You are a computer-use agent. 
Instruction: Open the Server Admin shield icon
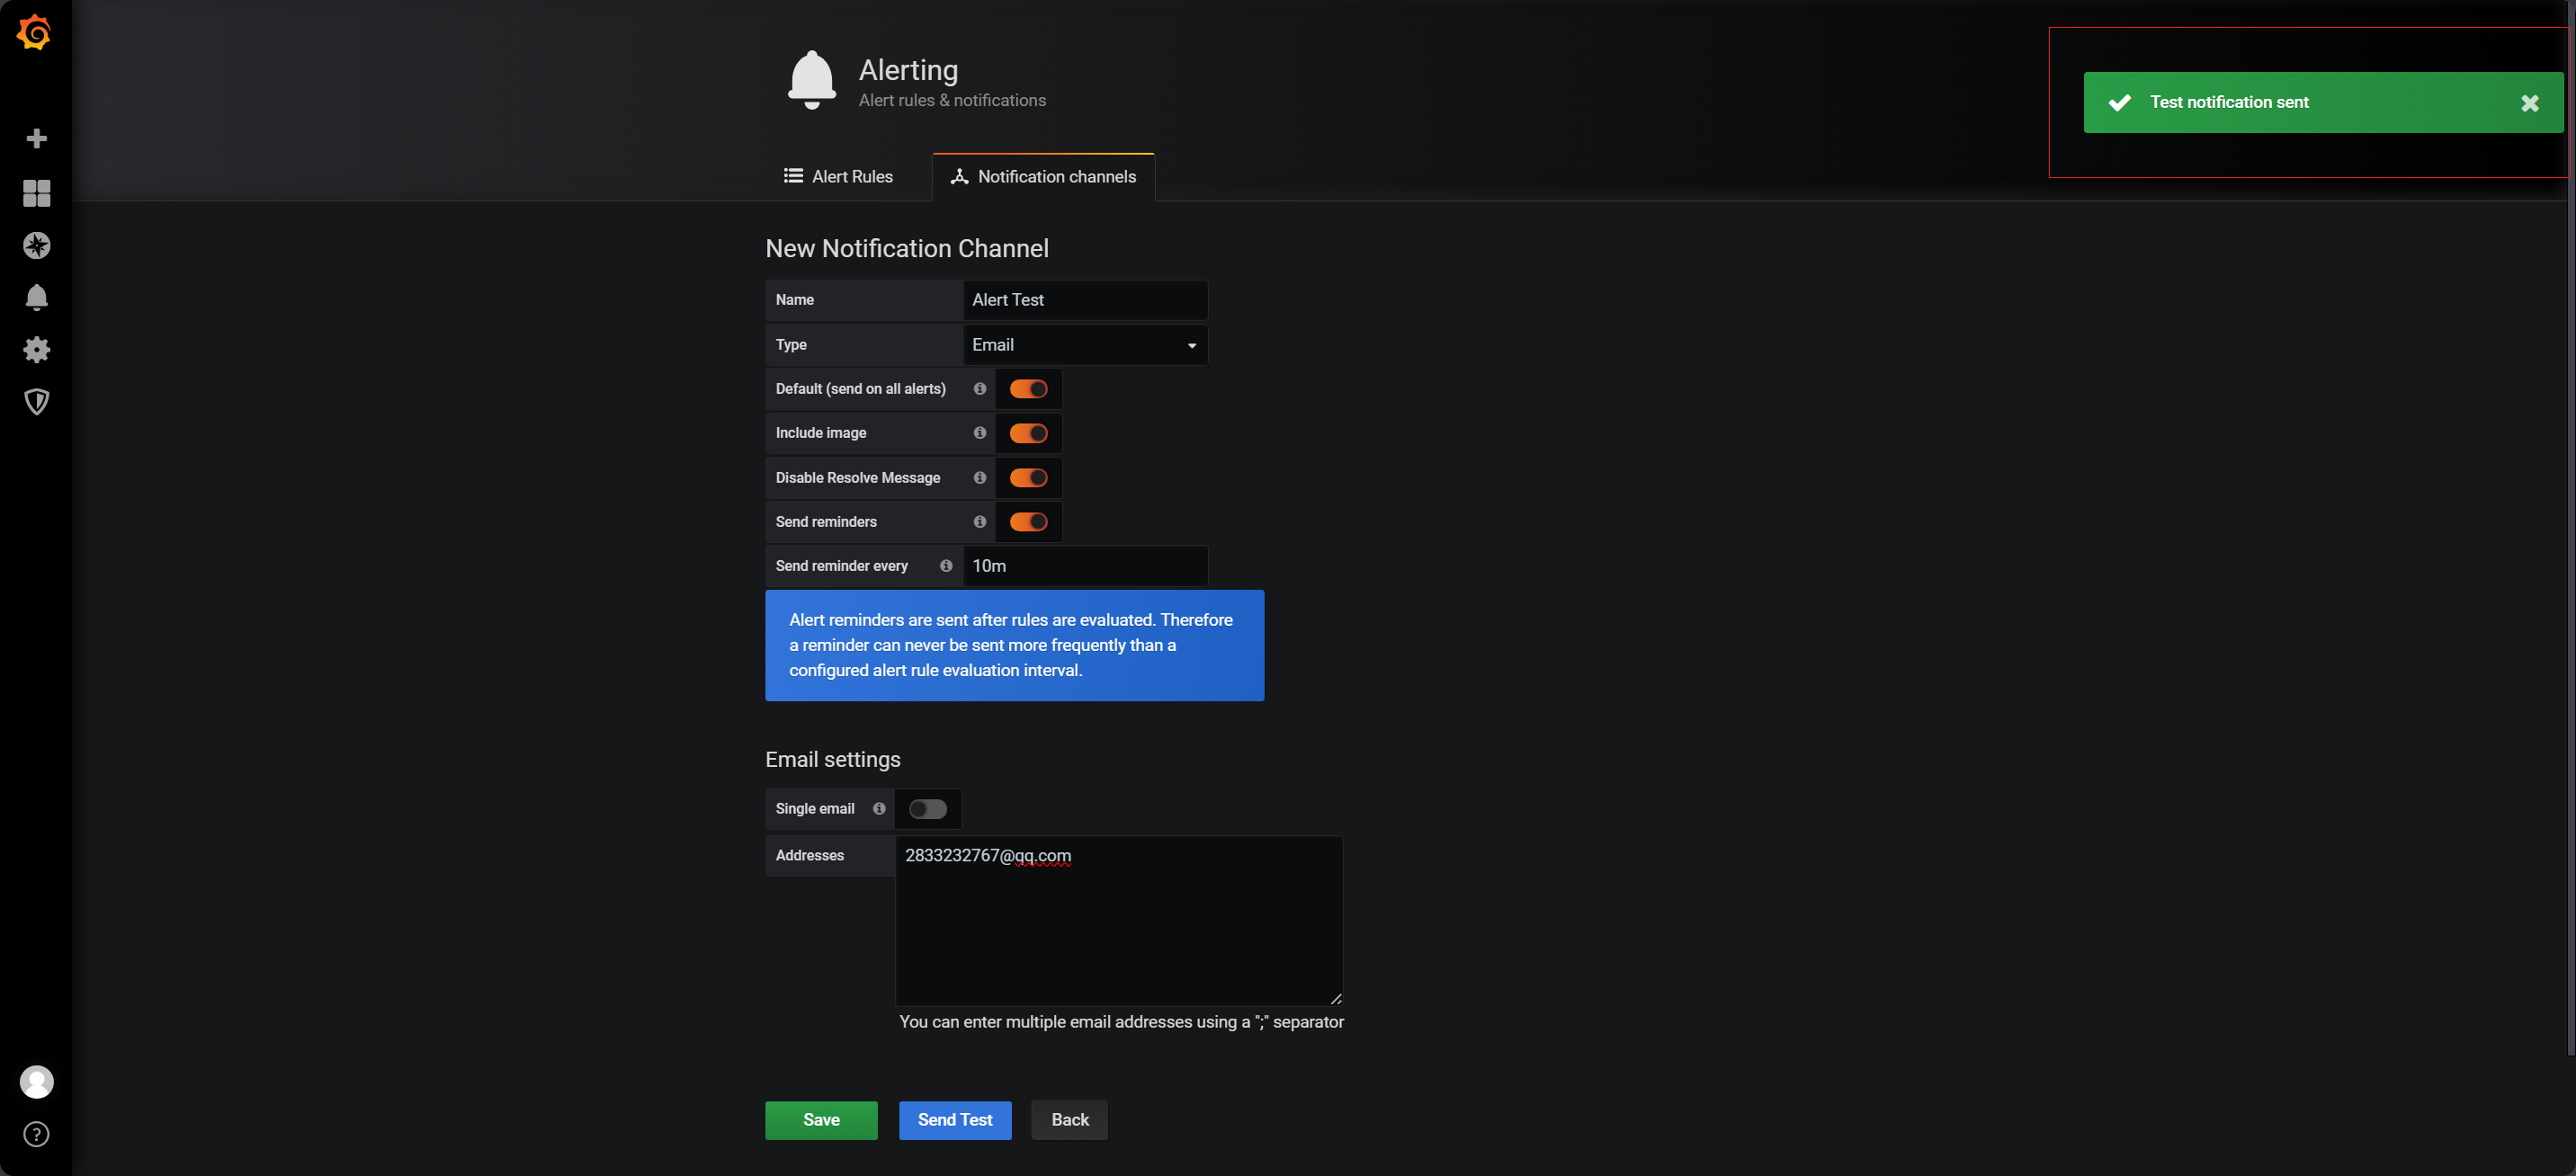click(36, 401)
